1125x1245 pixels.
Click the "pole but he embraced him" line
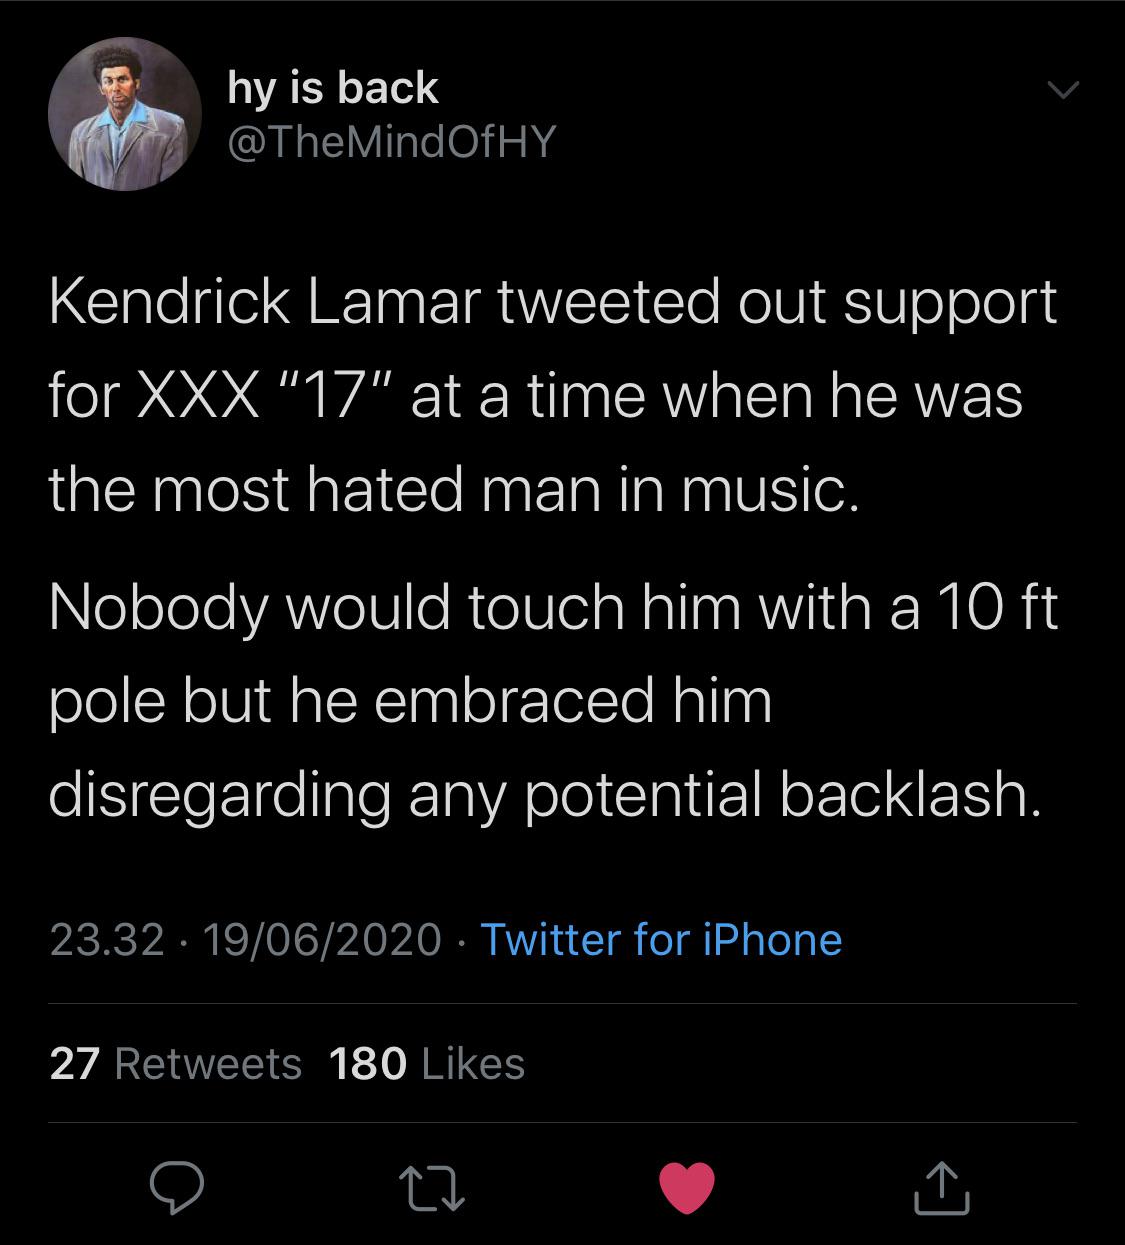pos(410,700)
